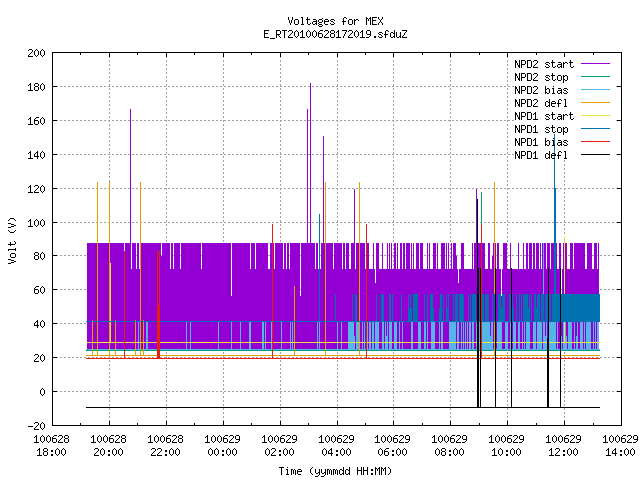Click the x-axis tick 100628 20:00

[109, 446]
